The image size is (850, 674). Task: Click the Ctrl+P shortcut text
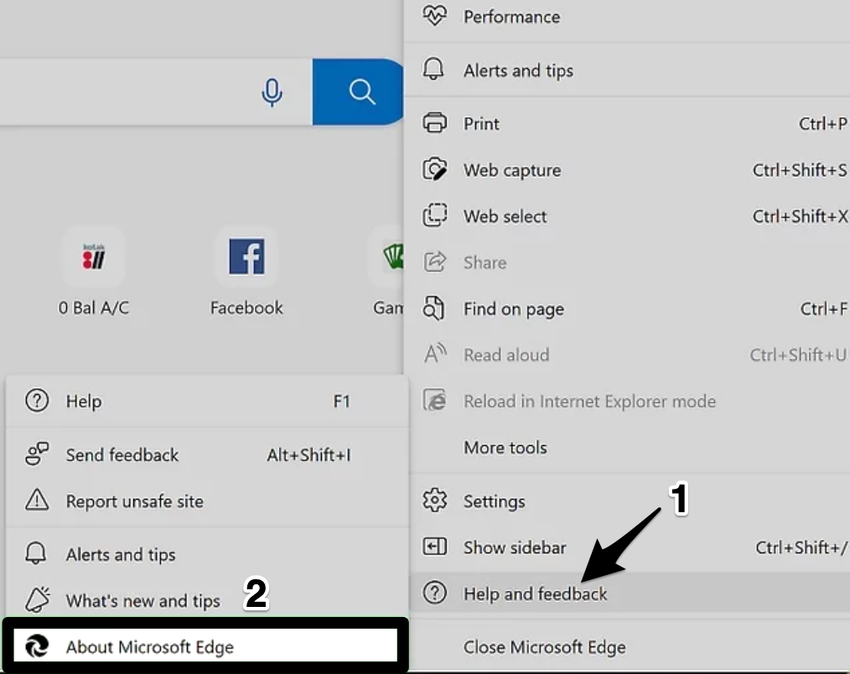(x=822, y=124)
